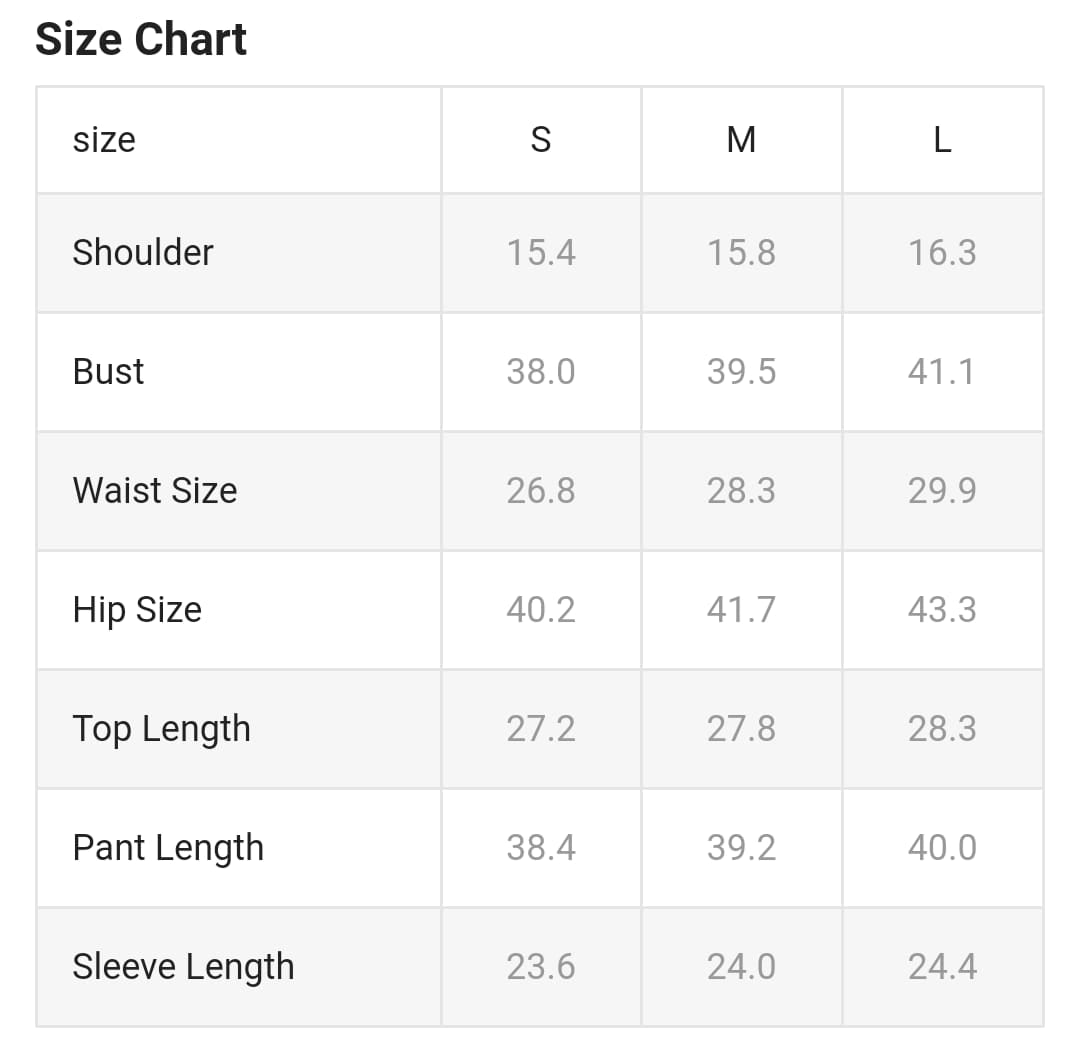Viewport: 1080px width, 1040px height.
Task: Click the Pant Length row label
Action: 168,848
